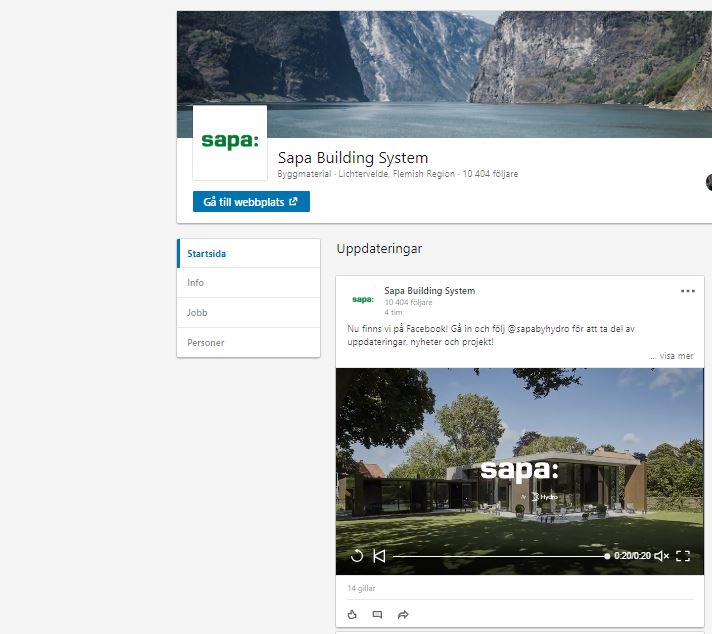
Task: Enter fullscreen video mode
Action: click(683, 556)
